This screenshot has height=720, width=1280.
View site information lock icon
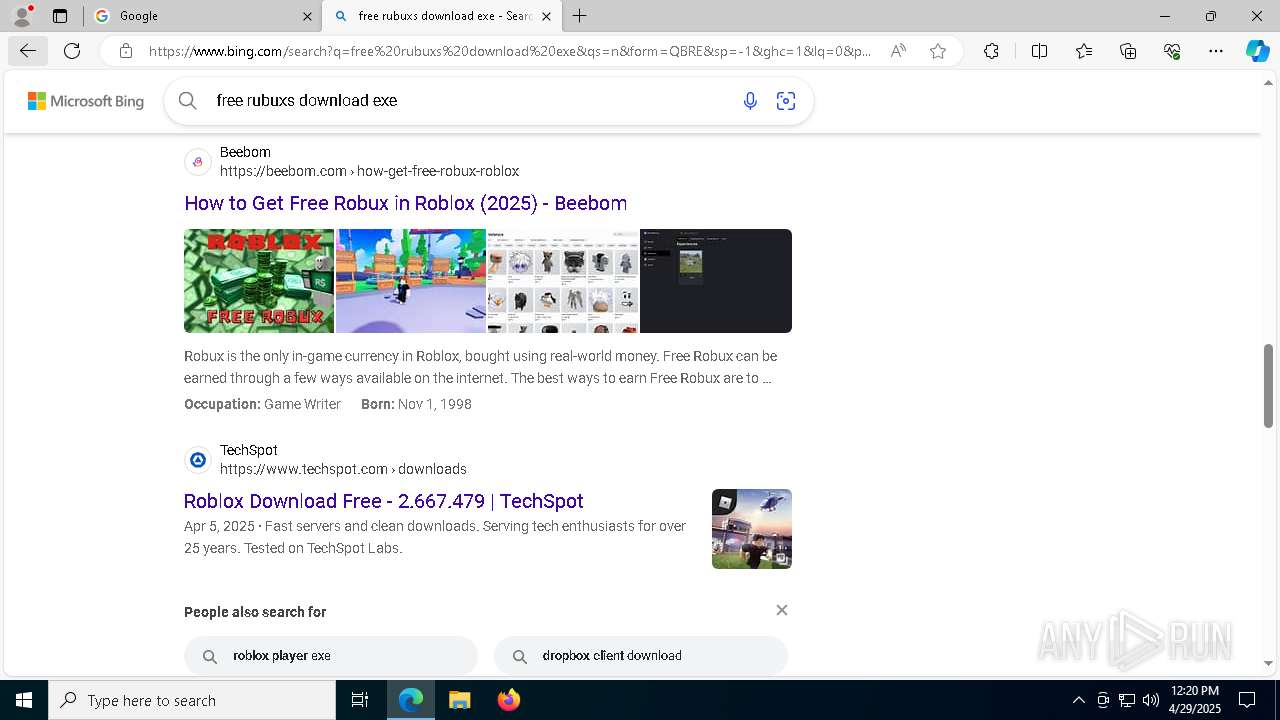point(126,51)
